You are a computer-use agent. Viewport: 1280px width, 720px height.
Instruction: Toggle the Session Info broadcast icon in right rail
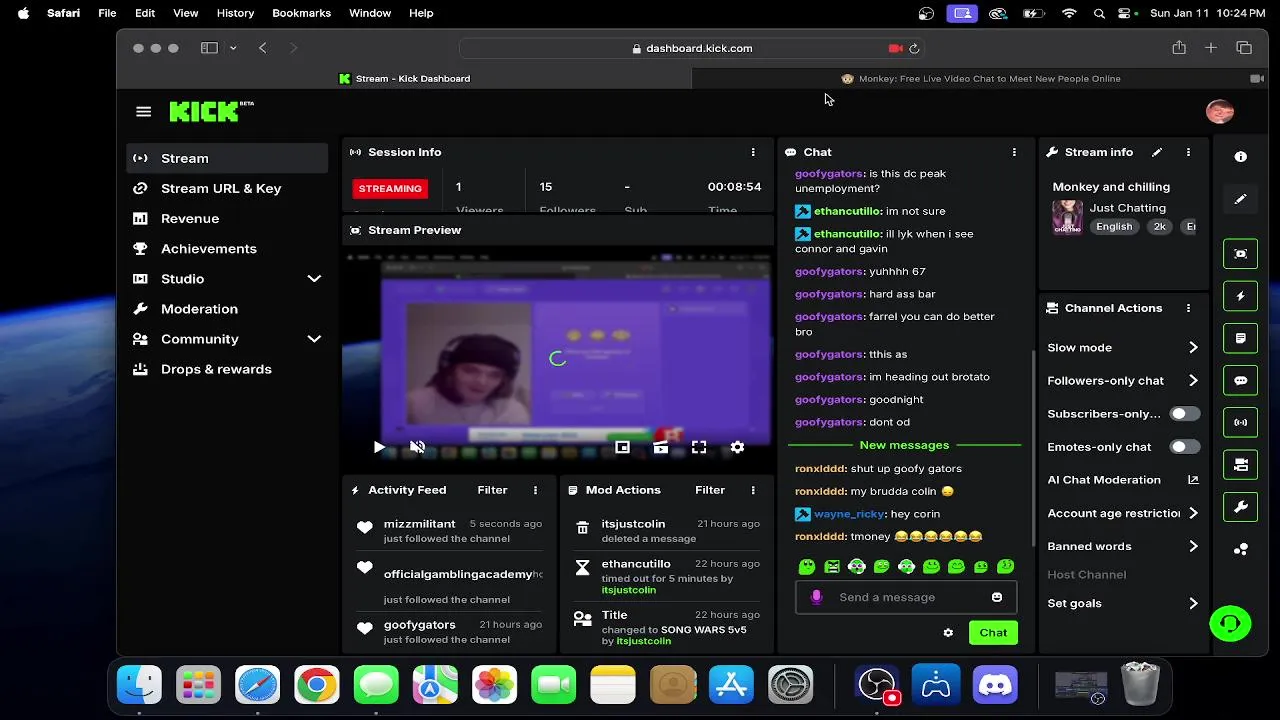coord(1241,423)
